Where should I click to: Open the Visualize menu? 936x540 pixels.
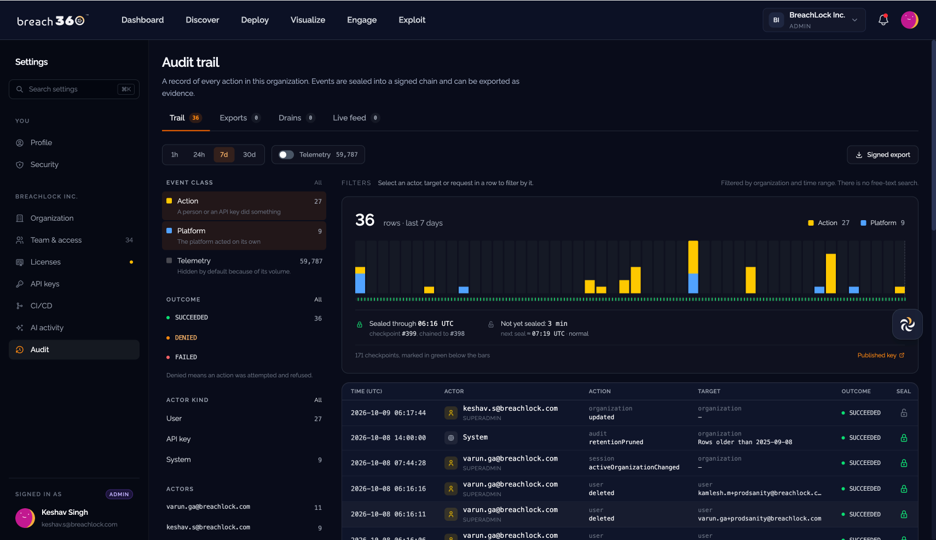[308, 20]
